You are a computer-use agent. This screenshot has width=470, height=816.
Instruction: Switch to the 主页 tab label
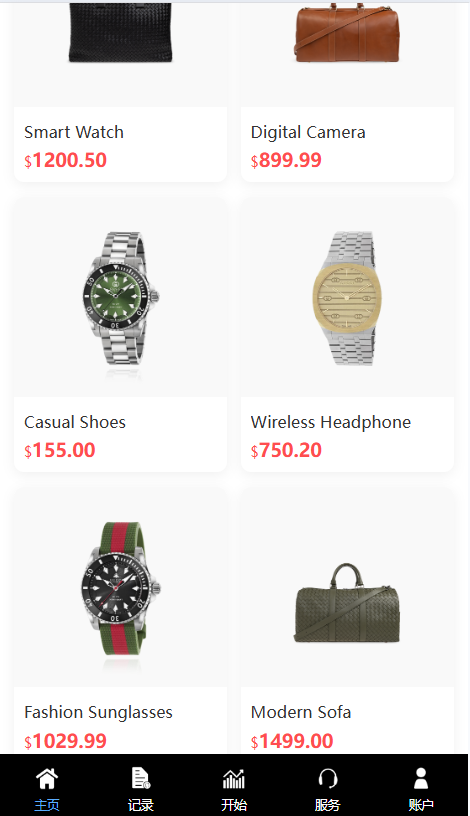47,805
